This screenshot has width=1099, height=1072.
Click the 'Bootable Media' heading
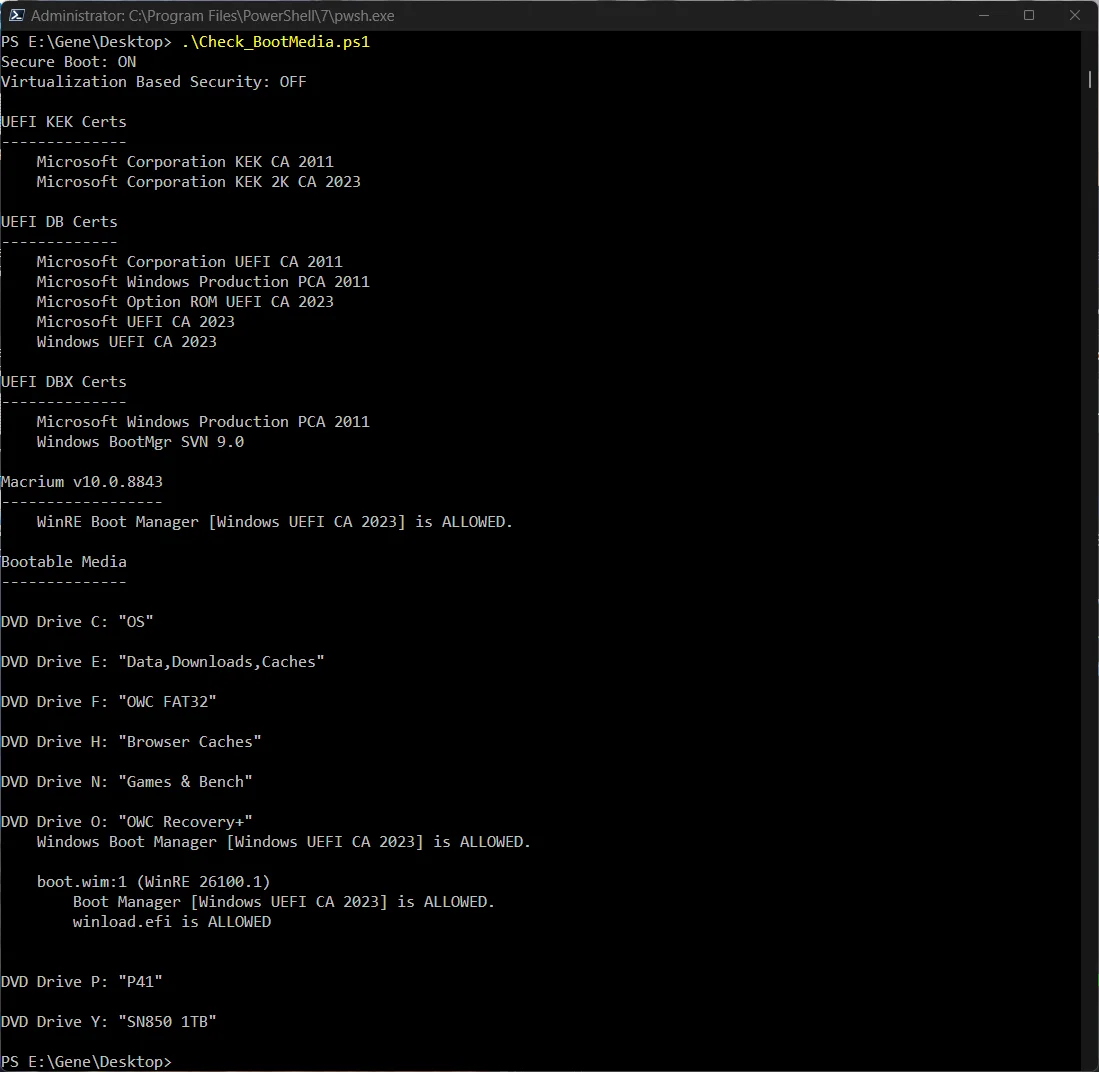(x=64, y=562)
